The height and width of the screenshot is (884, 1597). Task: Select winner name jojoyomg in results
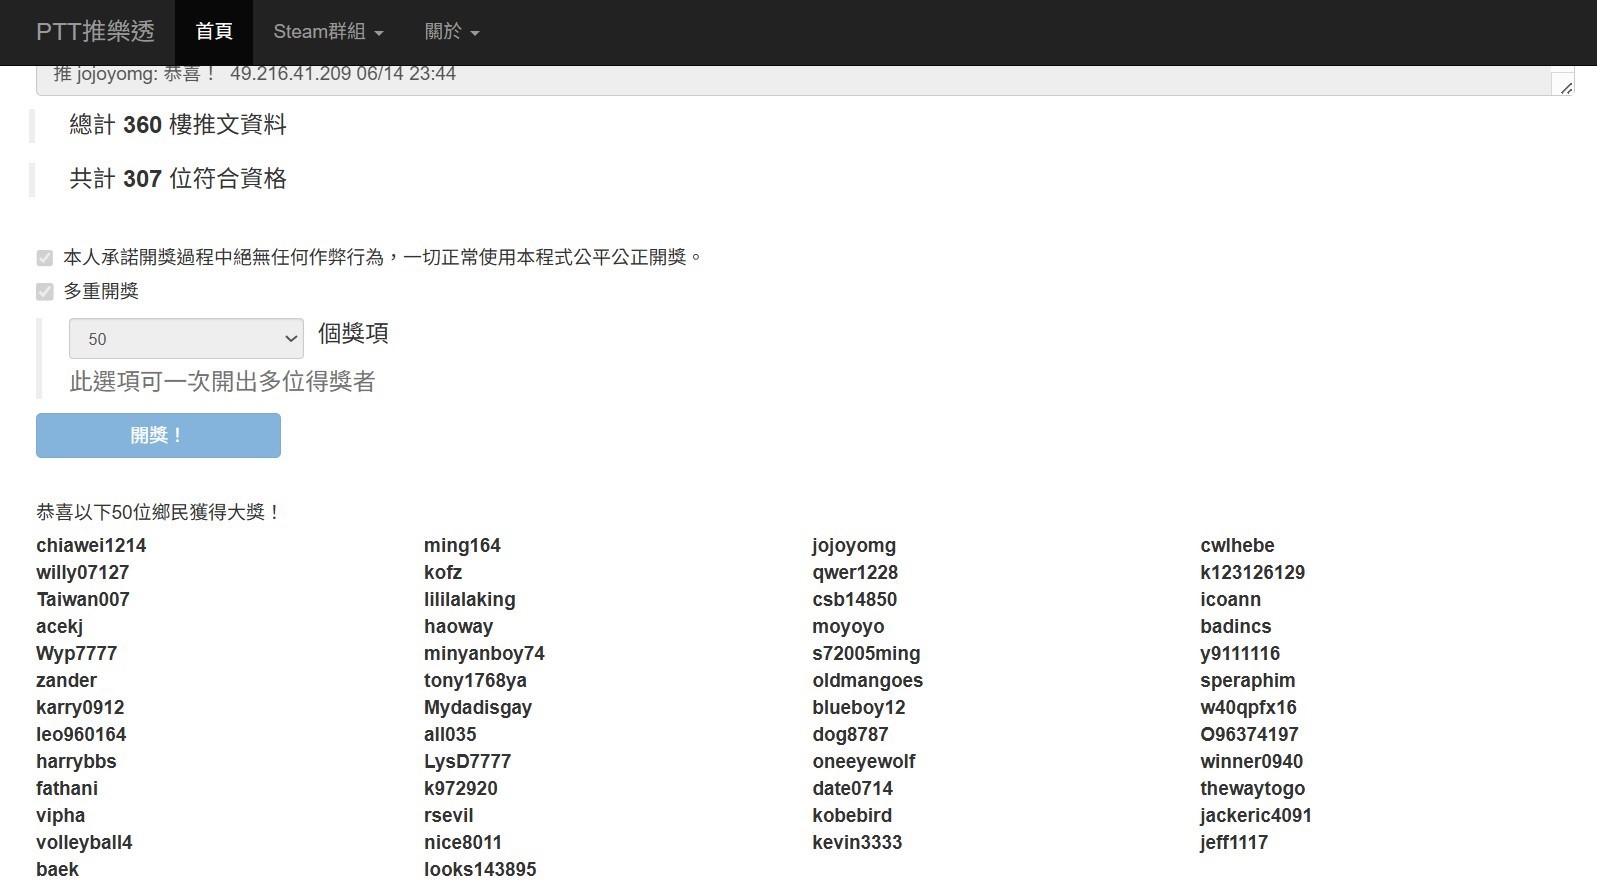coord(854,546)
